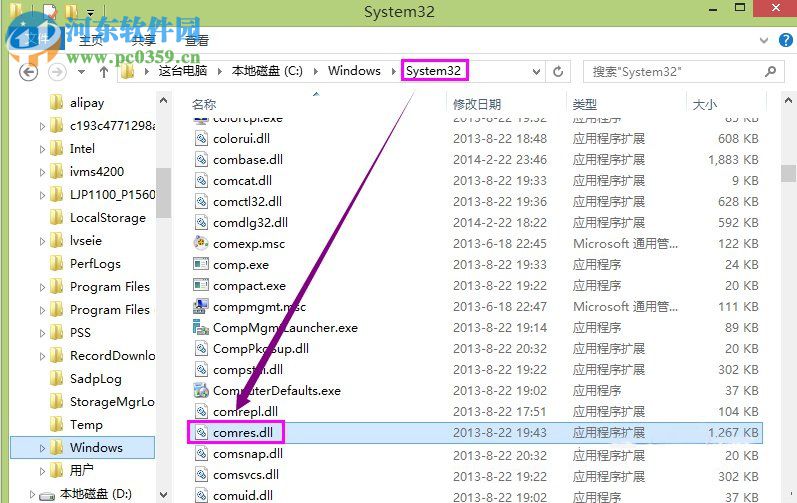Sort by the 修改日期 column header
This screenshot has width=797, height=503.
click(477, 105)
